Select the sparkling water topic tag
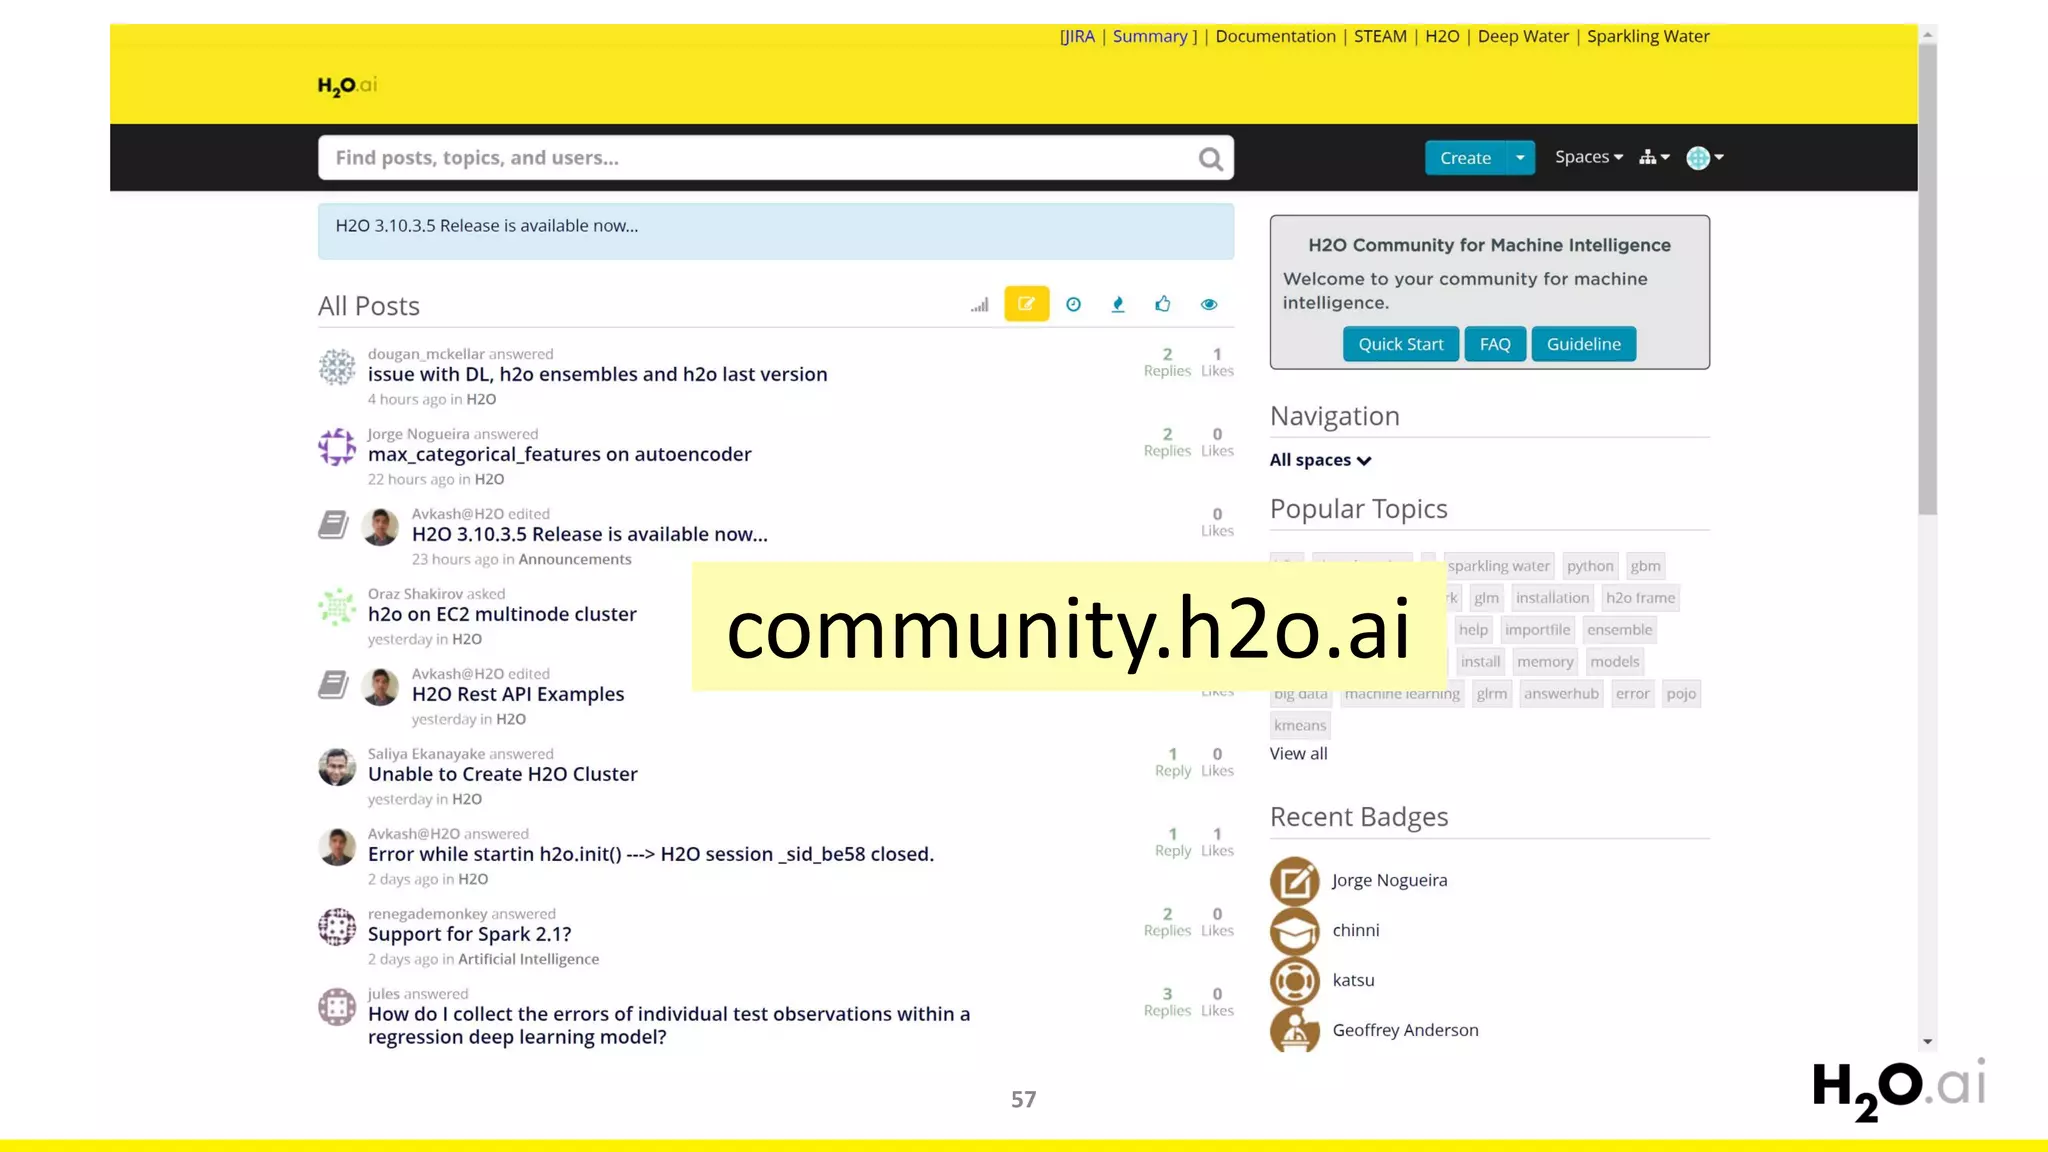2048x1152 pixels. (x=1498, y=566)
